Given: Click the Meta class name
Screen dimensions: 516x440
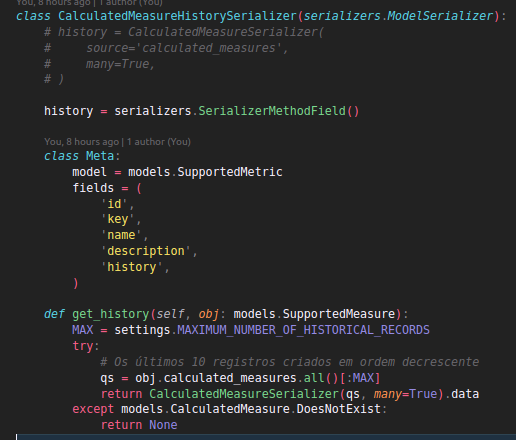Looking at the screenshot, I should coord(100,156).
